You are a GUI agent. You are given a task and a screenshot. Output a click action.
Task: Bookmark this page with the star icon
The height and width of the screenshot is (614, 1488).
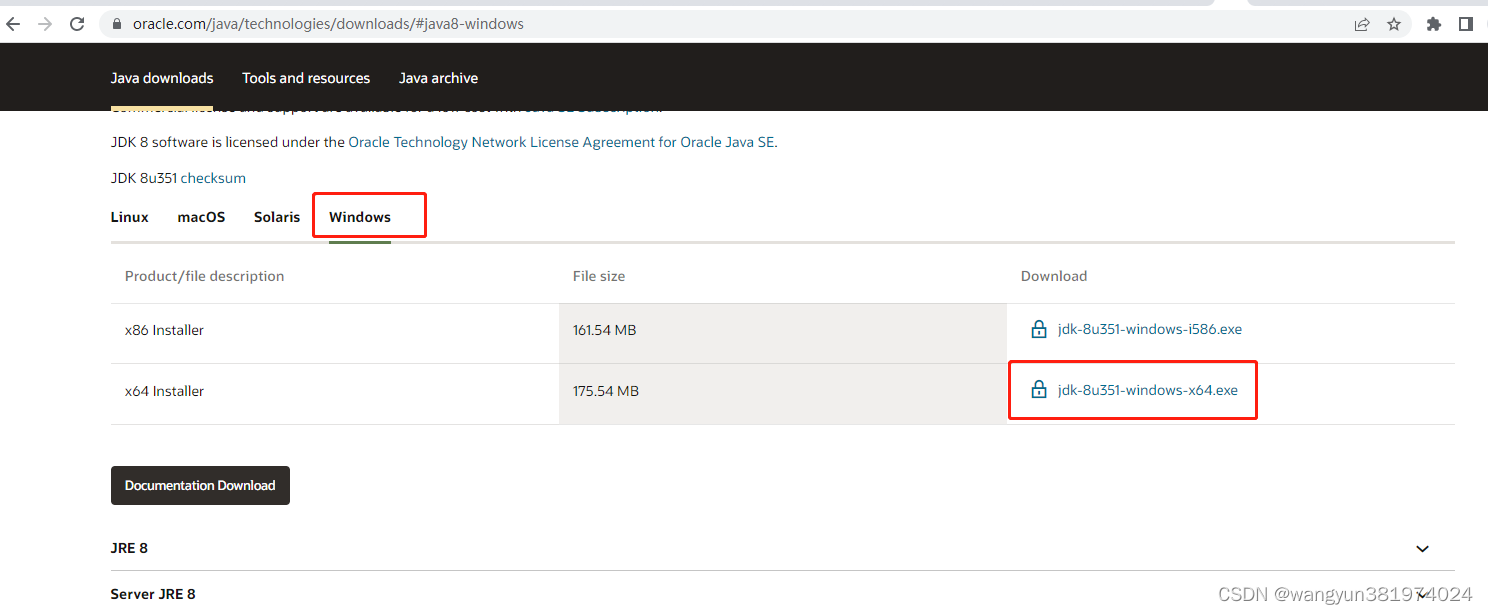1394,24
